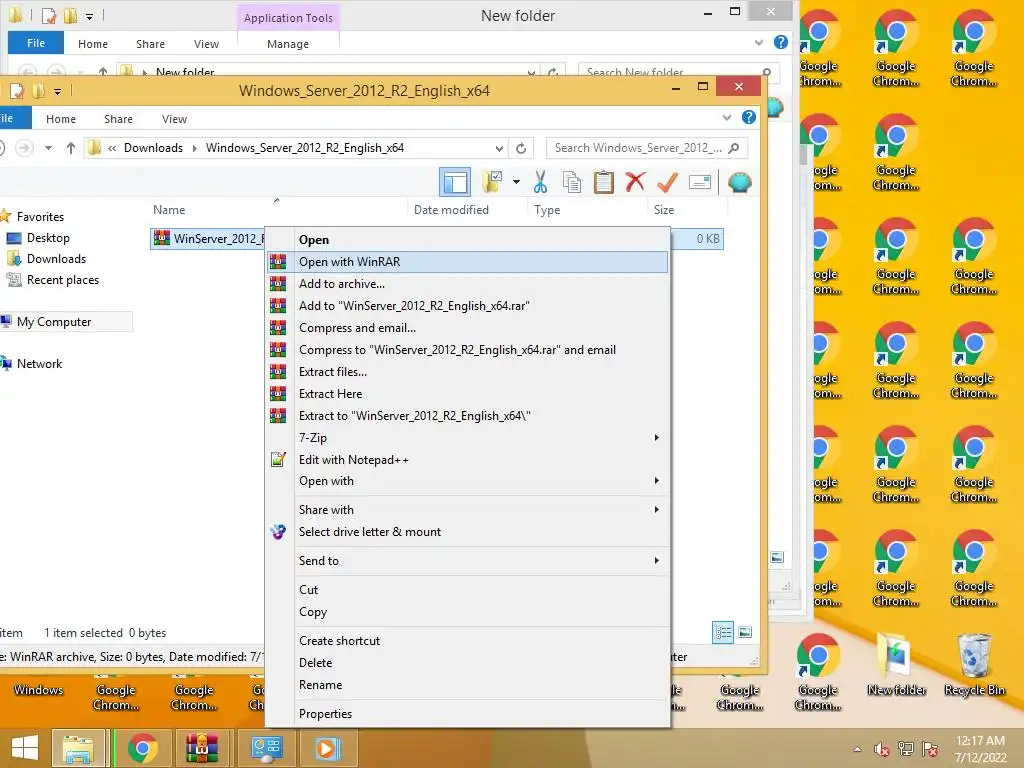Screen dimensions: 1024x768
Task: Click the Forward navigation arrow in Windows_Server window
Action: tap(25, 148)
